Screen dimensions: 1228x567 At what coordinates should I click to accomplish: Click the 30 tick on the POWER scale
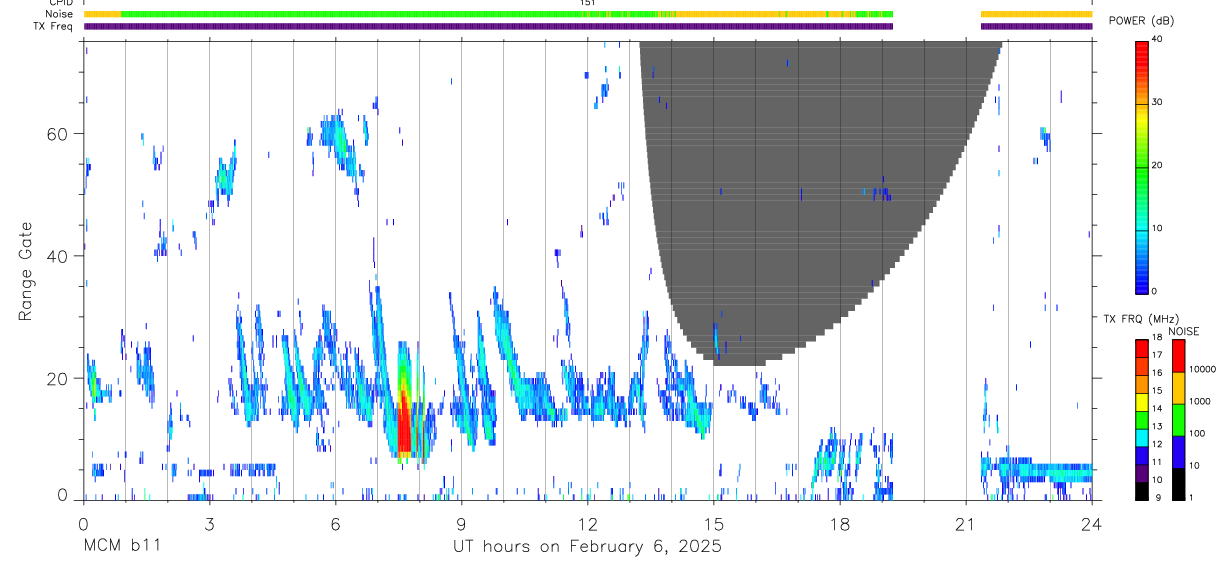tap(1159, 102)
